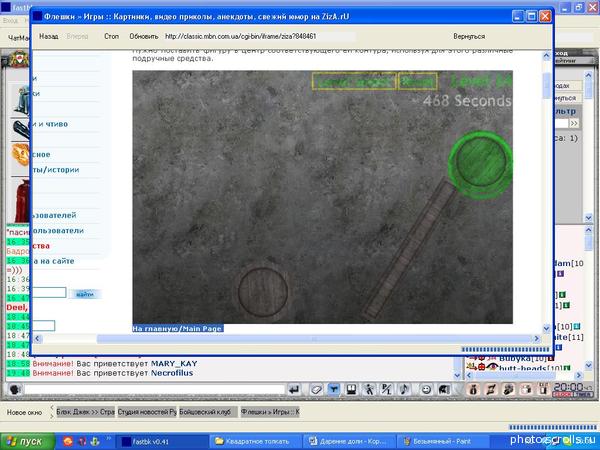The height and width of the screenshot is (450, 600).
Task: Click the P/L icon in chat toolbar
Action: pos(386,390)
